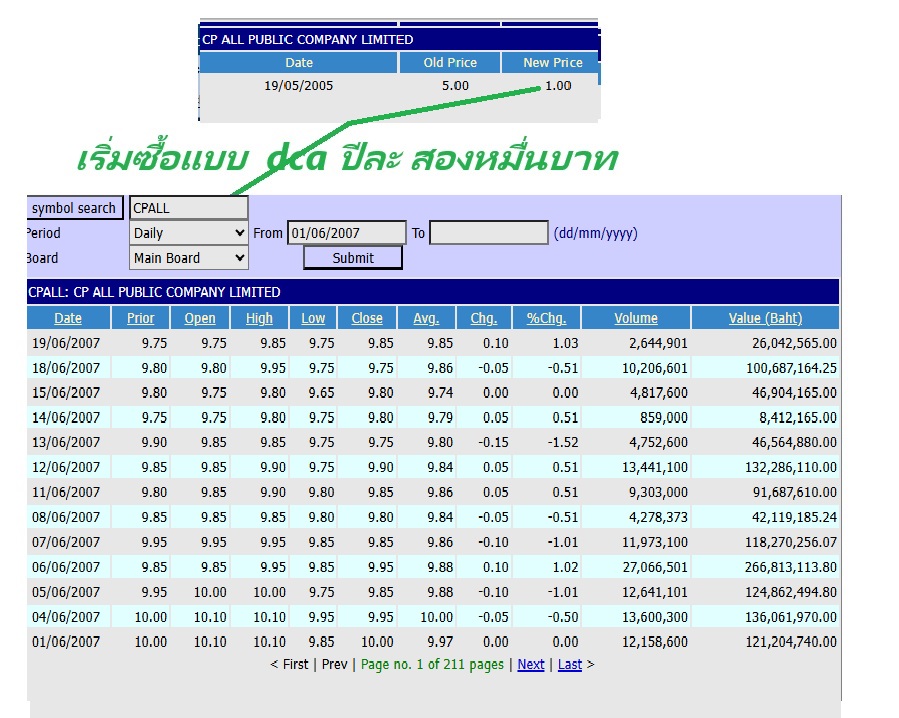Click value 266,813,113.80
The height and width of the screenshot is (718, 899).
(x=791, y=567)
